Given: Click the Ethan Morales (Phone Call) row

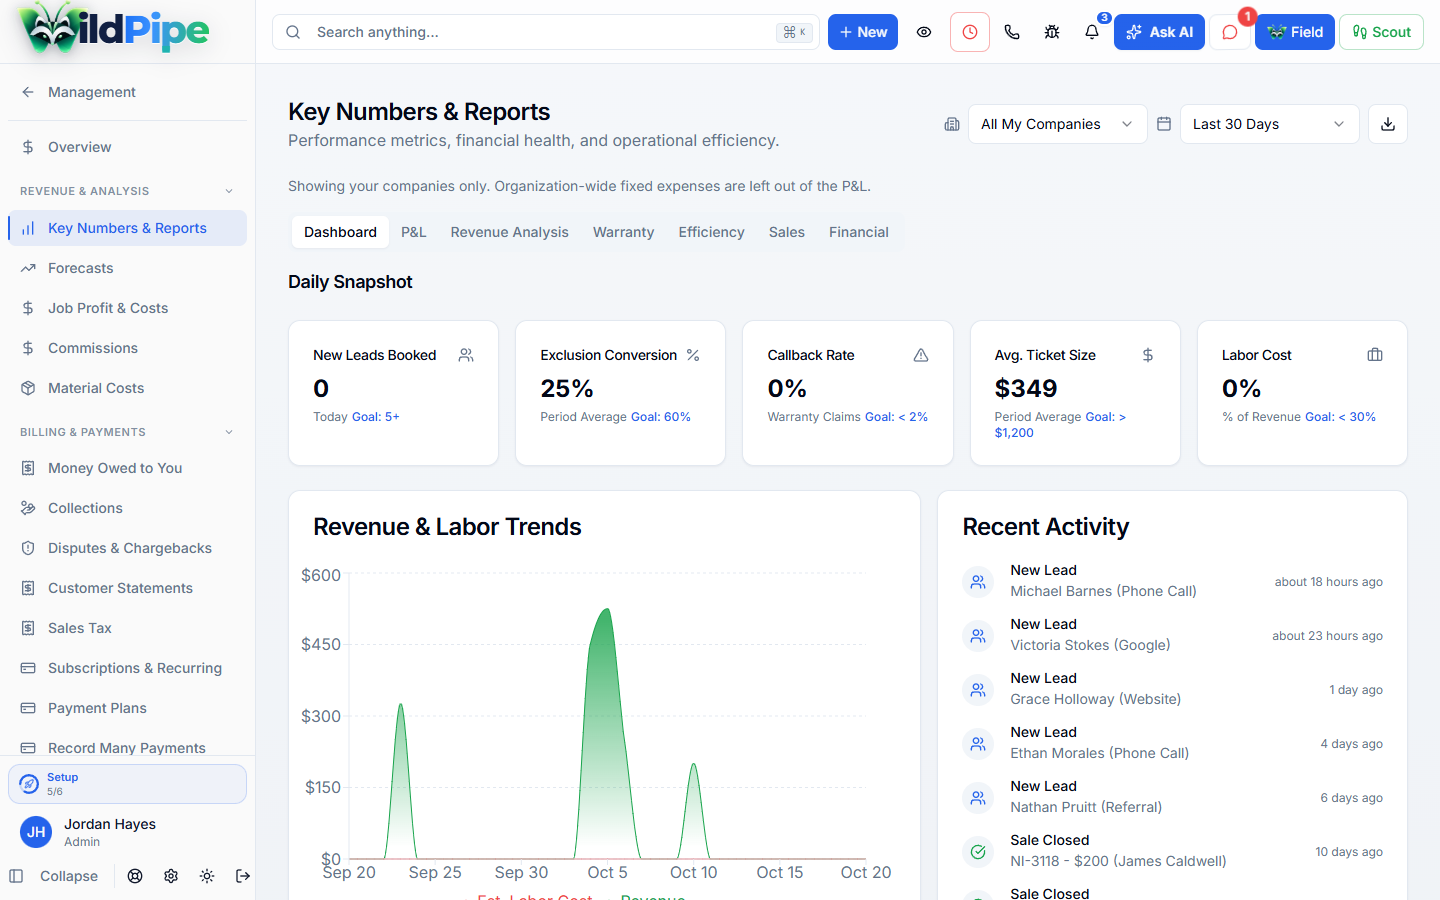Looking at the screenshot, I should [x=1172, y=743].
